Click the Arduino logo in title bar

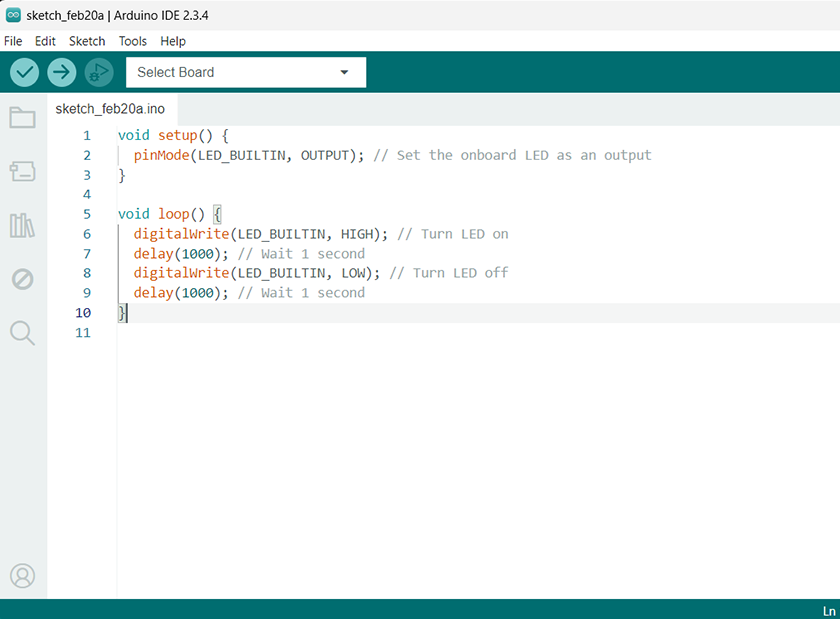point(13,15)
